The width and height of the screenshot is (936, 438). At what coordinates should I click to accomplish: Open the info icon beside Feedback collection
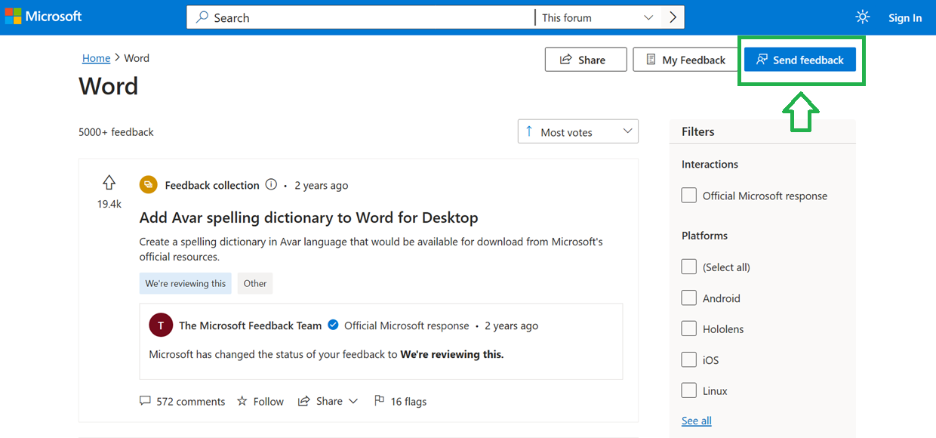(271, 185)
